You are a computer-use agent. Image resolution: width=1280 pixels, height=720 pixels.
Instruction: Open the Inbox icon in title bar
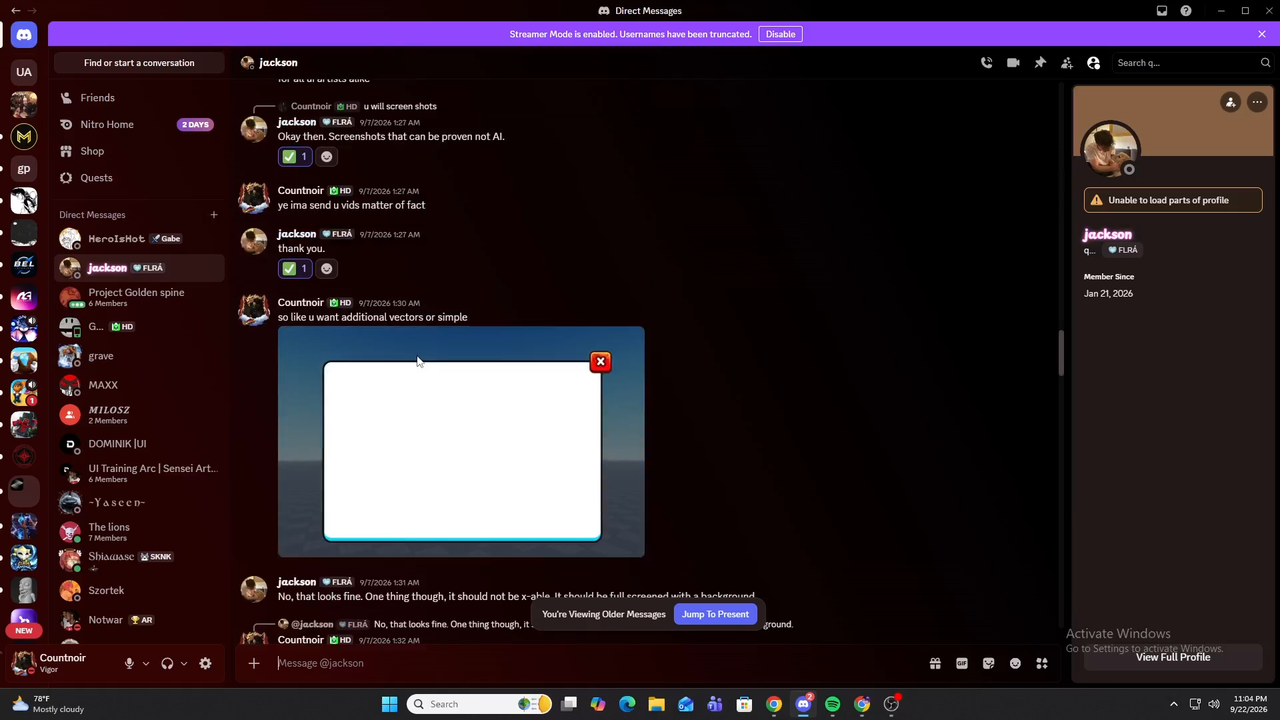click(x=1162, y=11)
